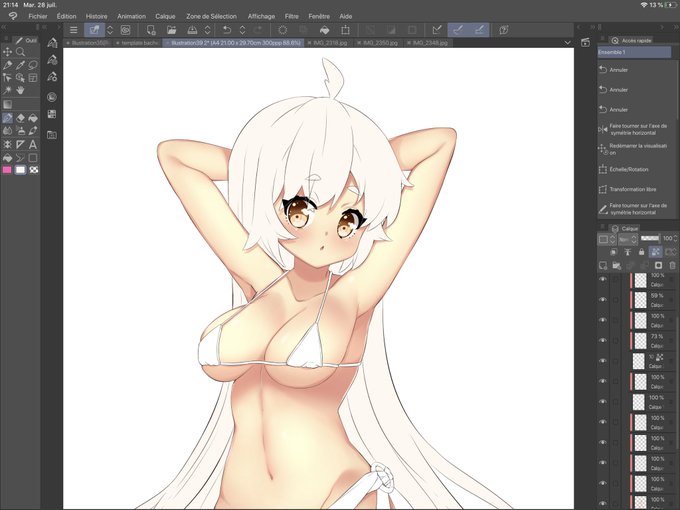Viewport: 680px width, 510px height.
Task: Select the Text tool
Action: [33, 144]
